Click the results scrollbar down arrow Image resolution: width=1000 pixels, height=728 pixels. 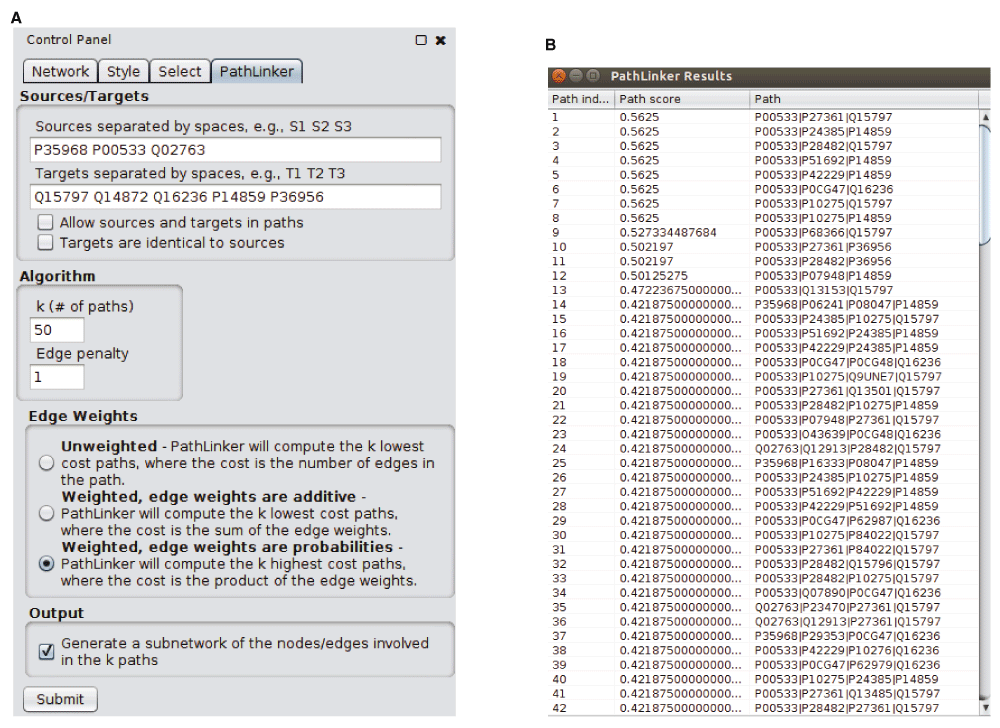[x=985, y=708]
